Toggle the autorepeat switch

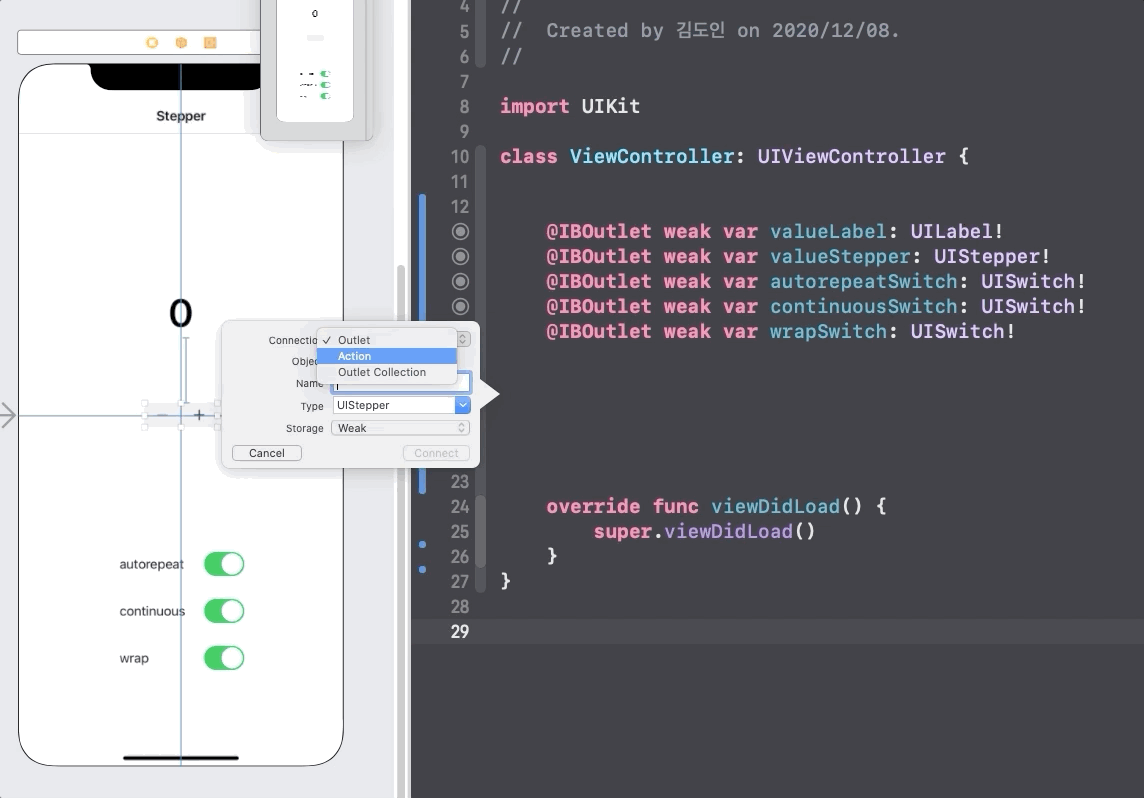coord(224,564)
